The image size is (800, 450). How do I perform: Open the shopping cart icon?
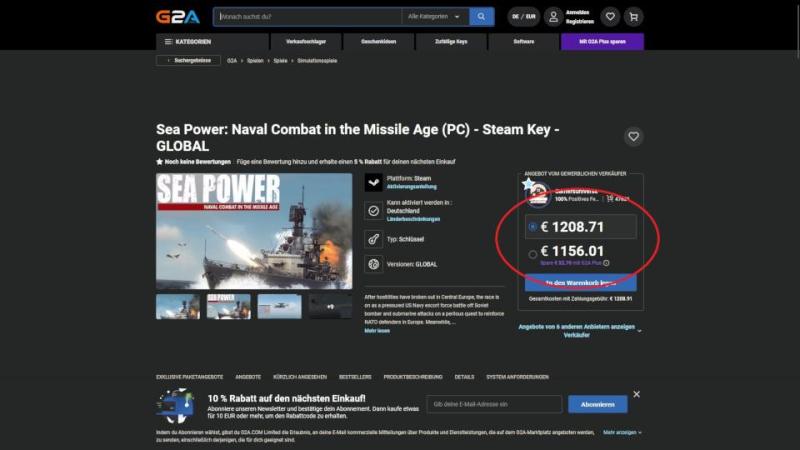pos(634,17)
